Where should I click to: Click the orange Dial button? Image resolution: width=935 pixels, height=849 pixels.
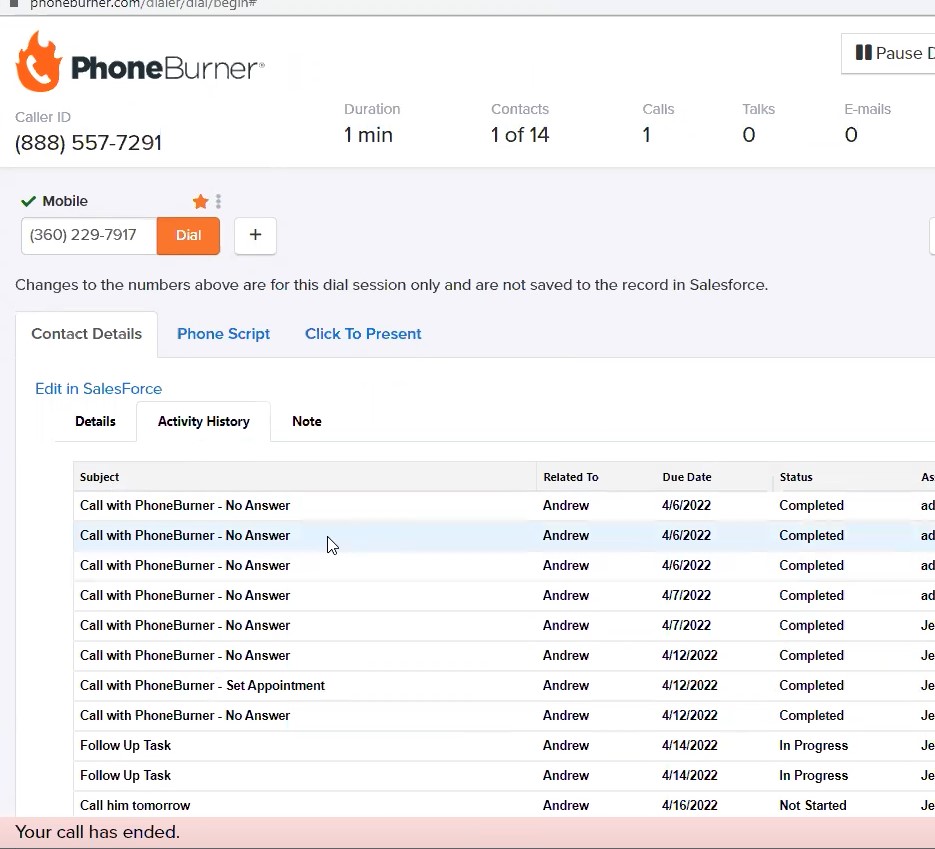188,236
